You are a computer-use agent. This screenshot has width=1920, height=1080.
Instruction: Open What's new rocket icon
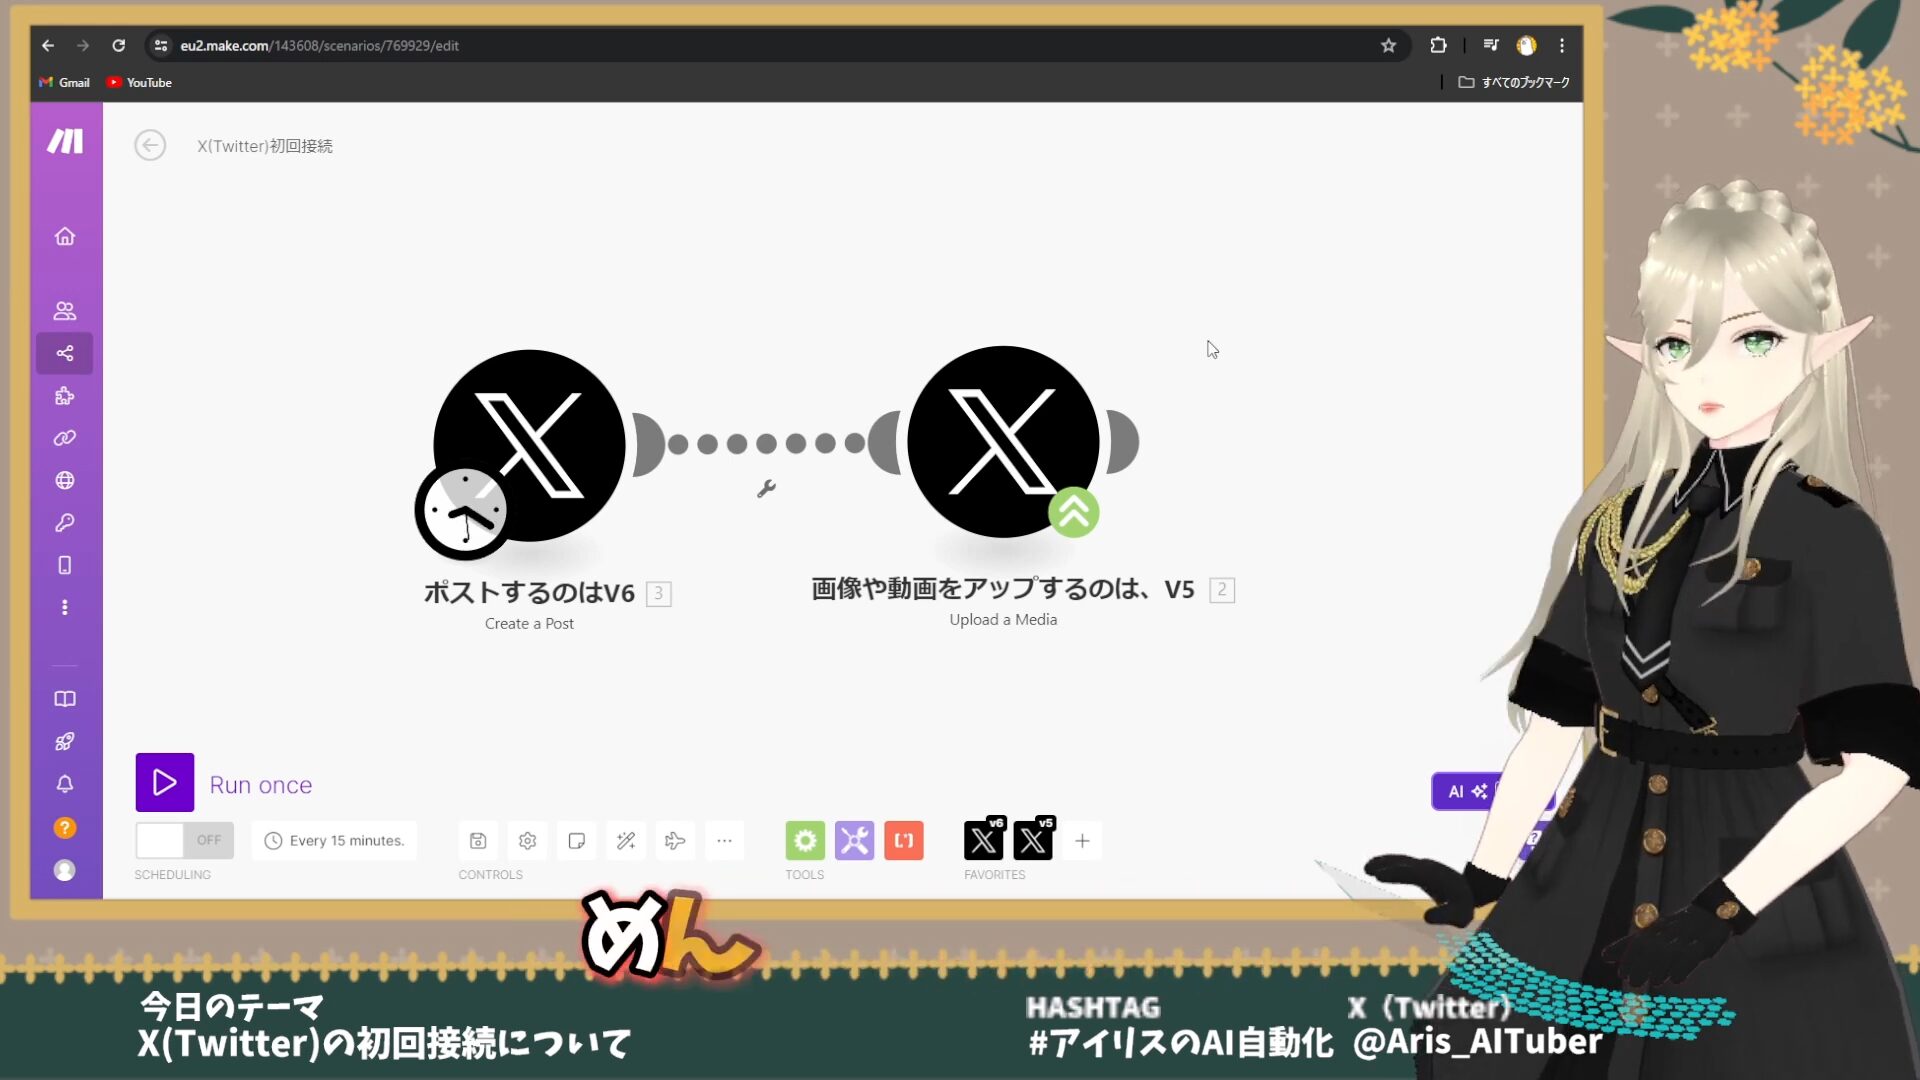65,741
